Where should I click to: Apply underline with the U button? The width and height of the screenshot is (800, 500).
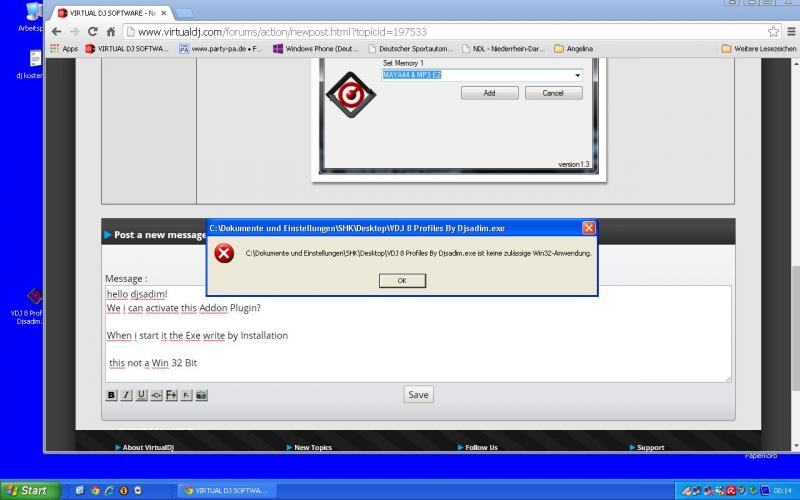coord(141,395)
